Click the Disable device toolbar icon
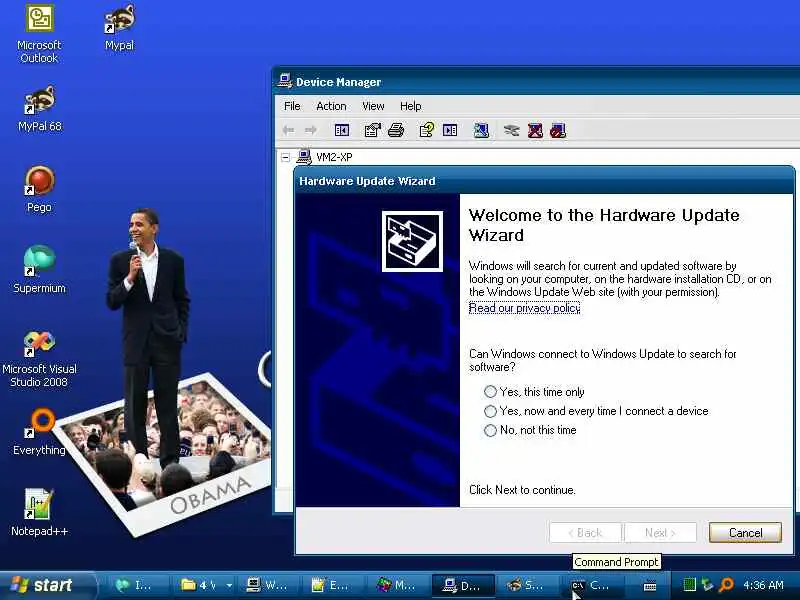 coord(558,130)
